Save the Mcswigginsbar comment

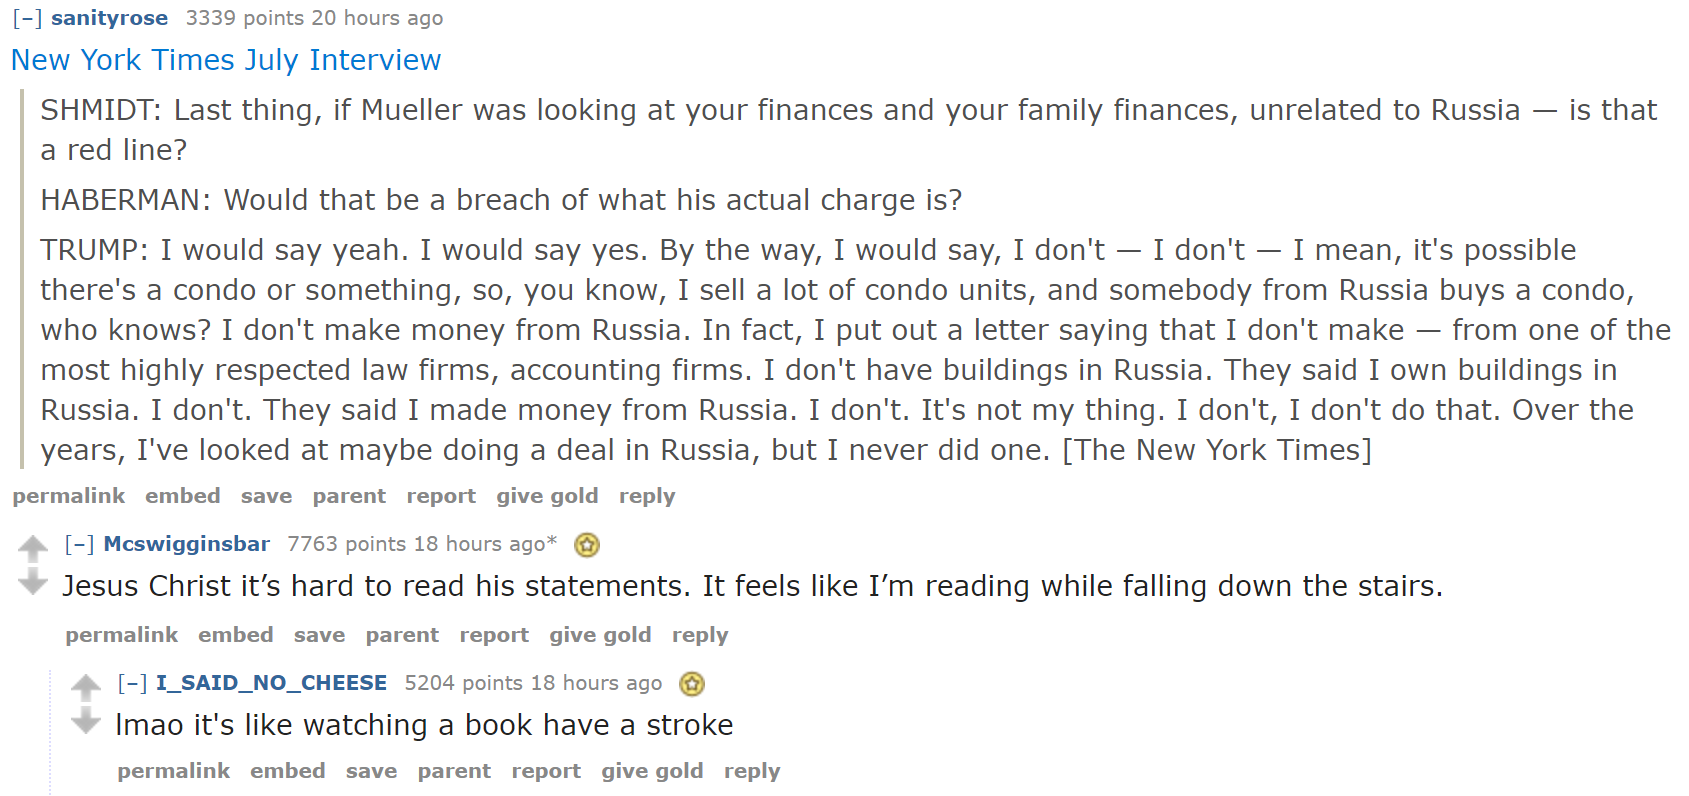coord(319,635)
